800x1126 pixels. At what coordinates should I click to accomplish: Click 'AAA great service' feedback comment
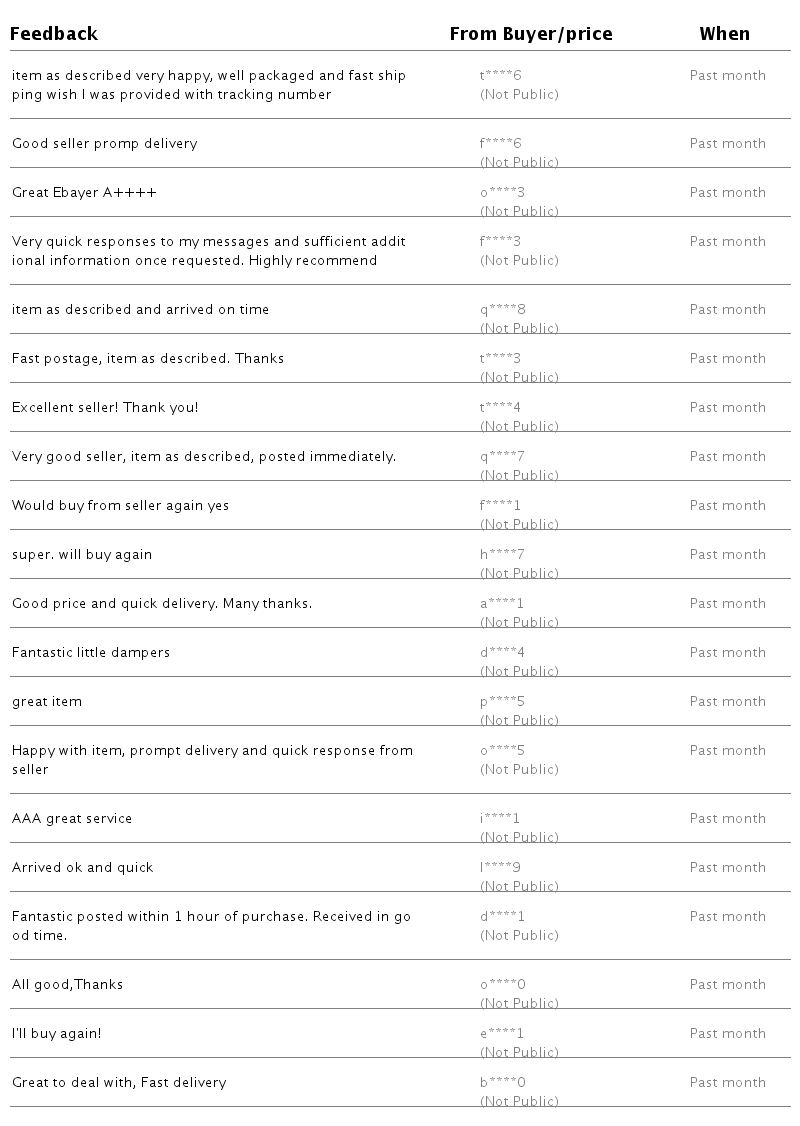pyautogui.click(x=72, y=818)
